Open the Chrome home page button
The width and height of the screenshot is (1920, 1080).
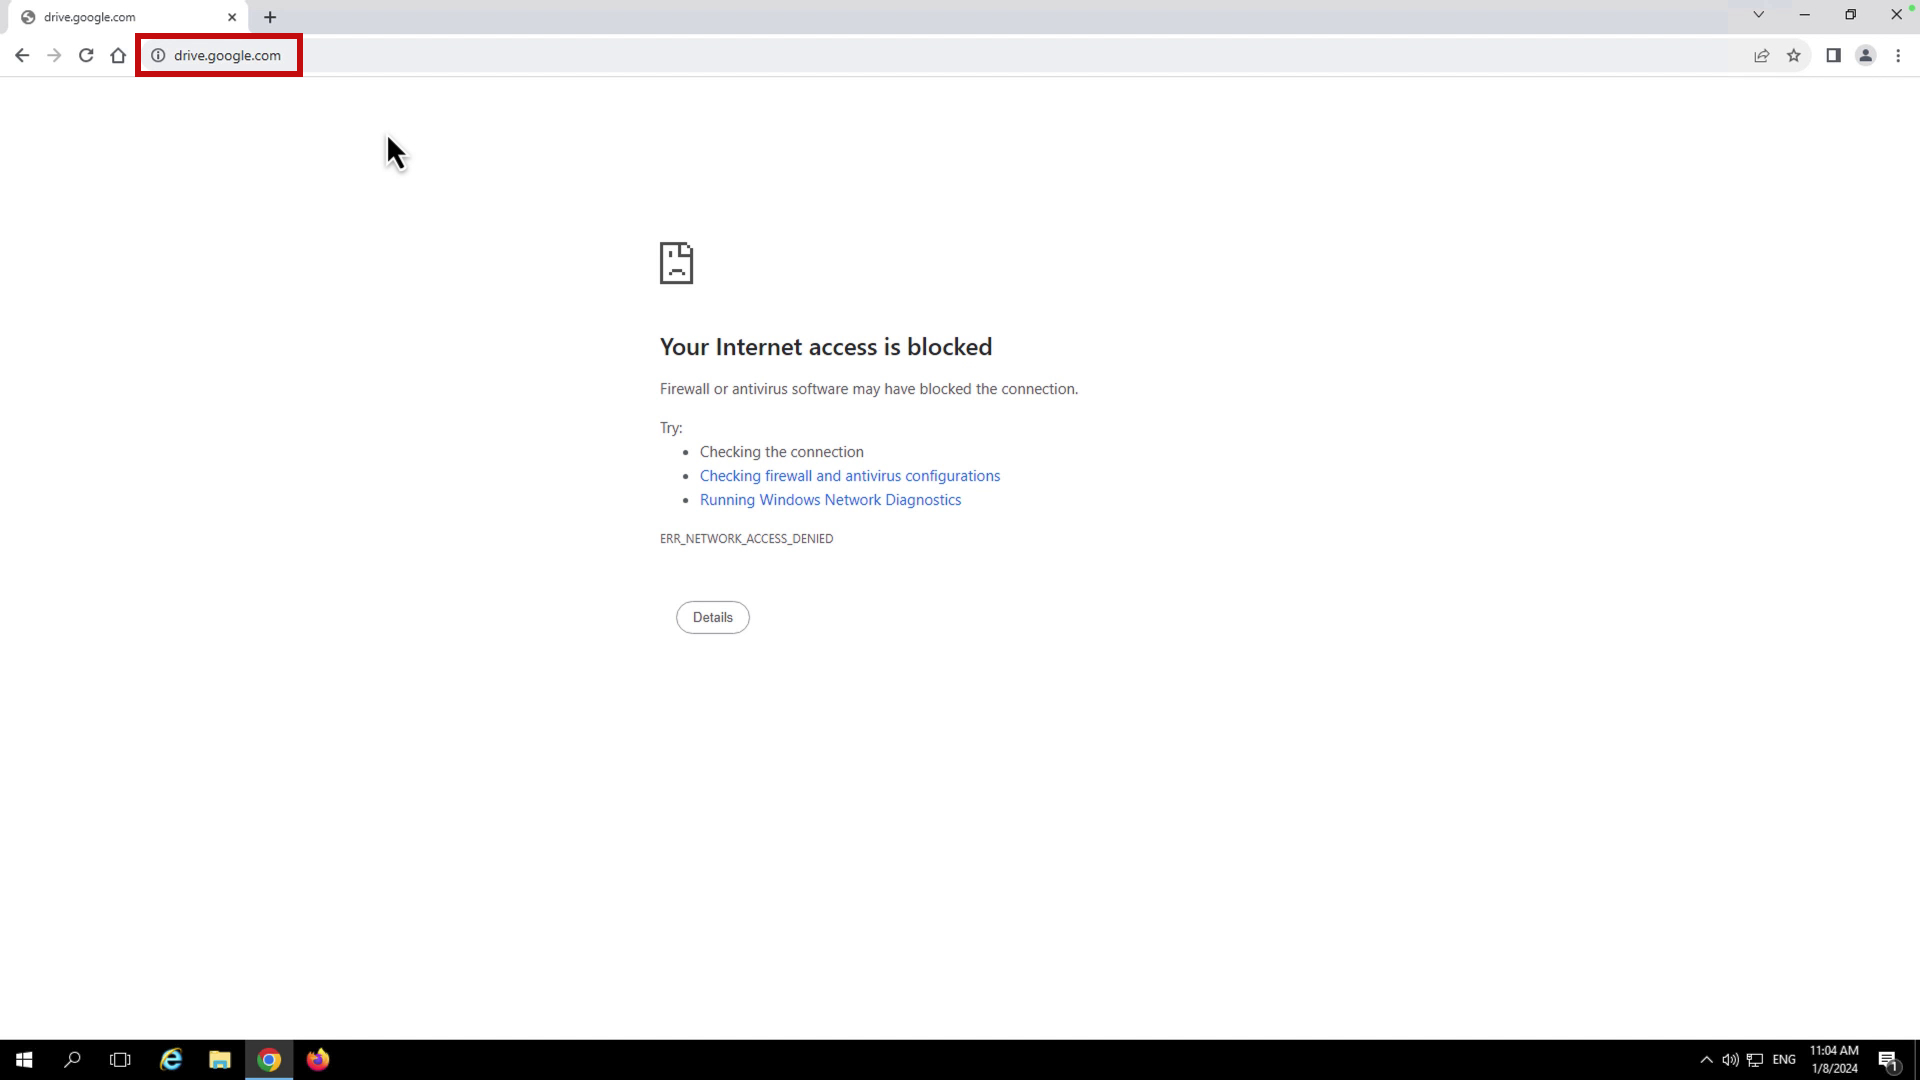coord(118,56)
